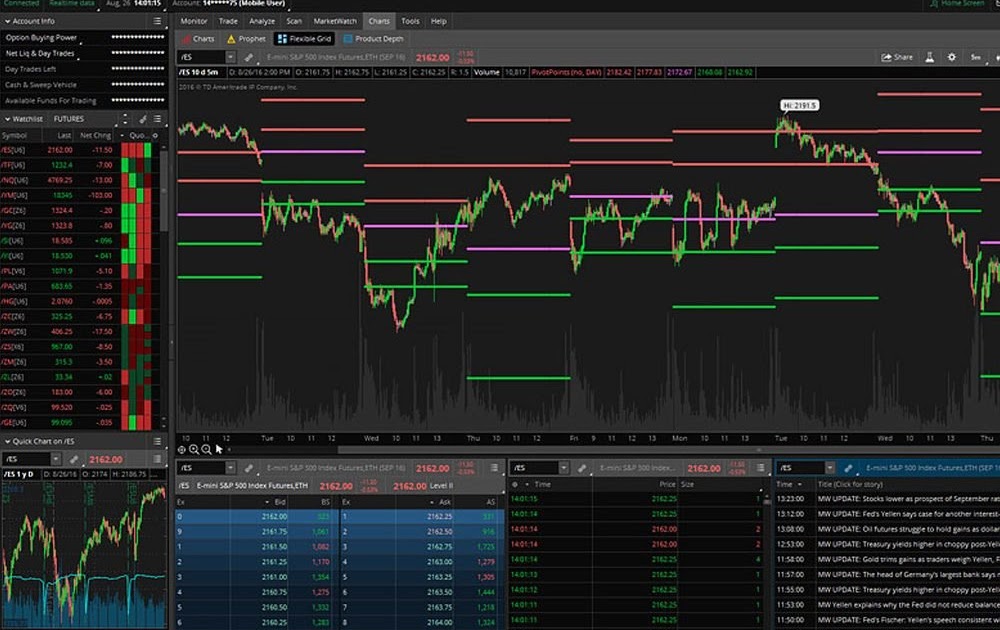Image resolution: width=1000 pixels, height=630 pixels.
Task: Sort watchlist by Symbol column header
Action: point(20,135)
